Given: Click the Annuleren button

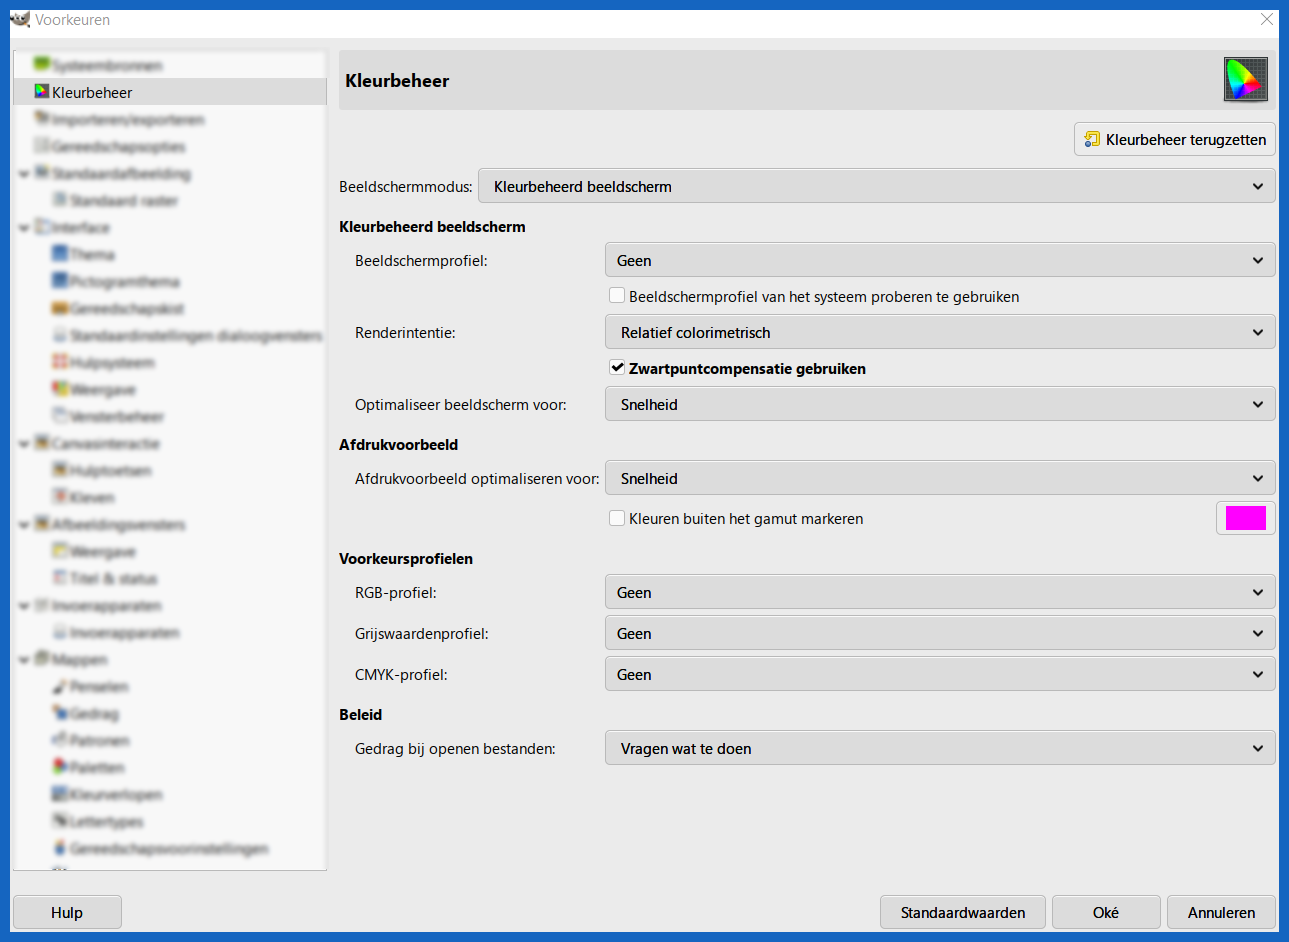Looking at the screenshot, I should 1221,912.
